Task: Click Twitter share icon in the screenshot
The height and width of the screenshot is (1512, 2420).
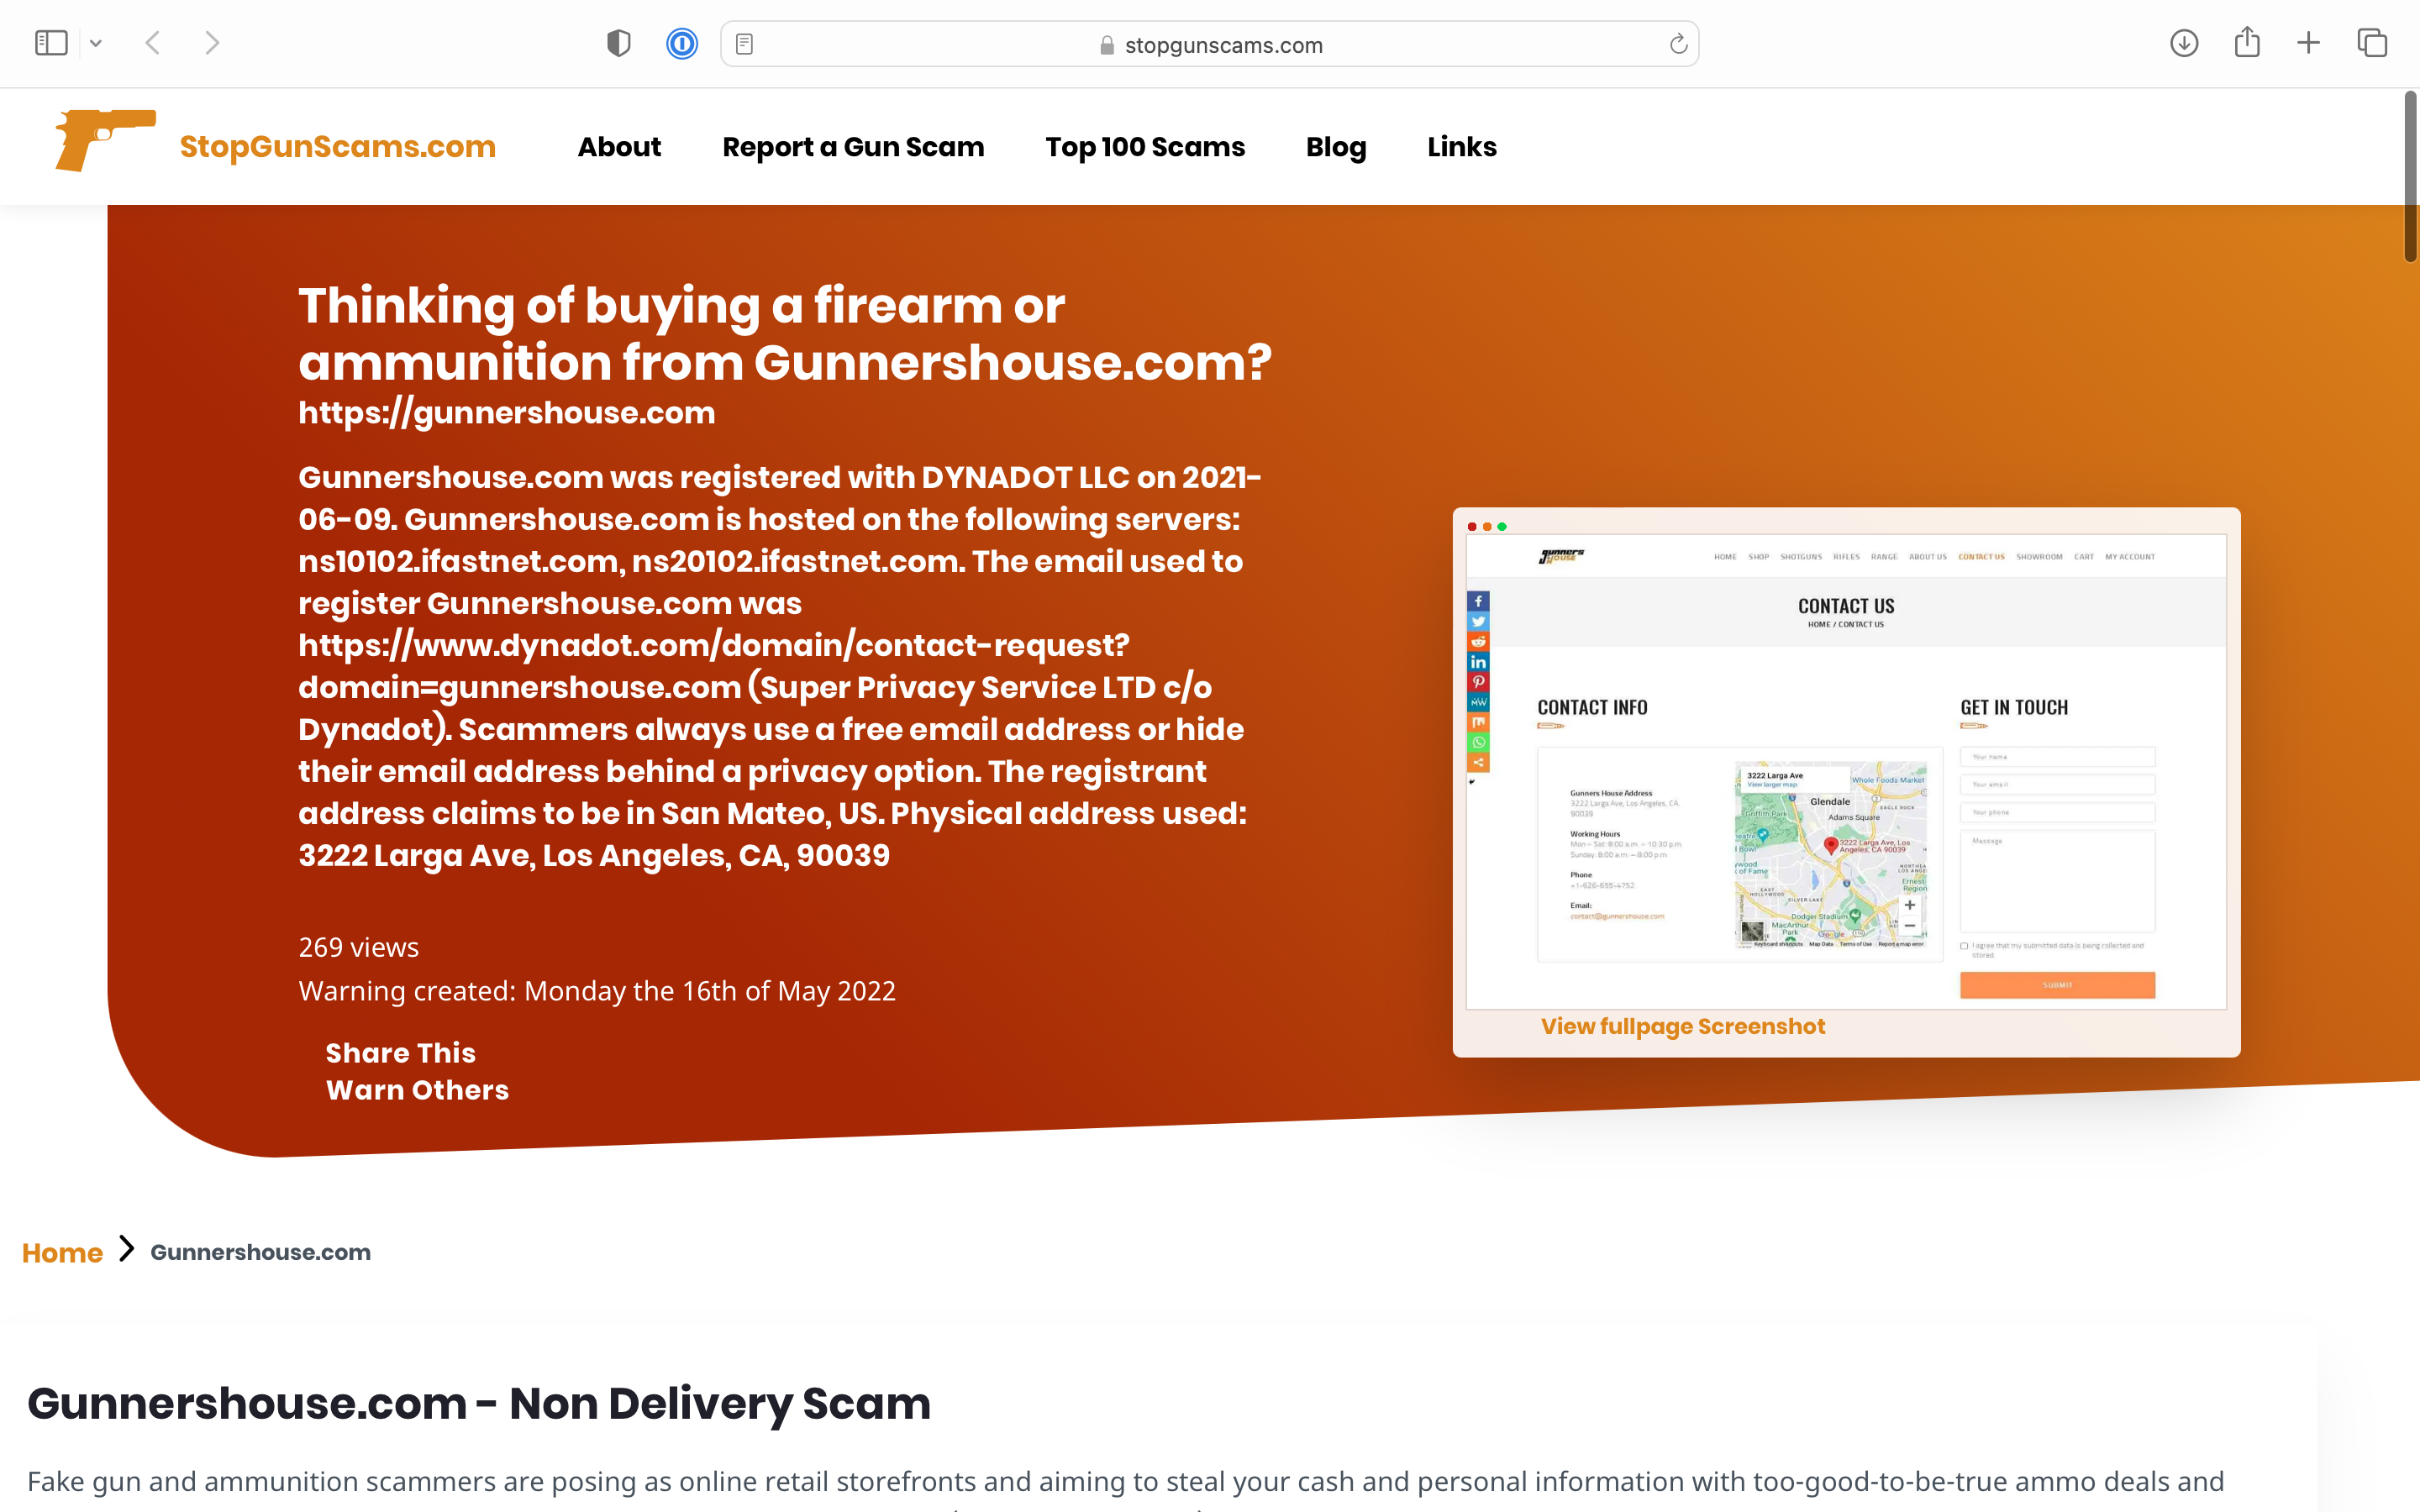Action: [1478, 621]
